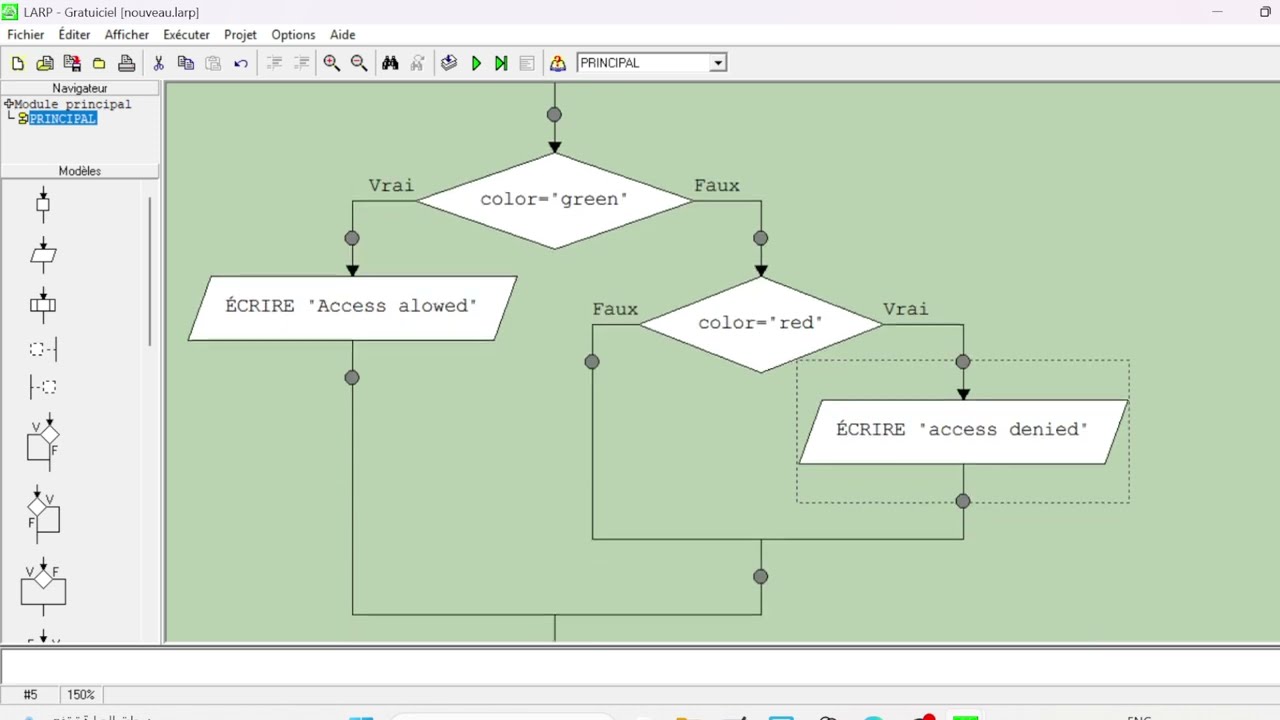Viewport: 1280px width, 720px height.
Task: Click the compile project icon
Action: point(449,63)
